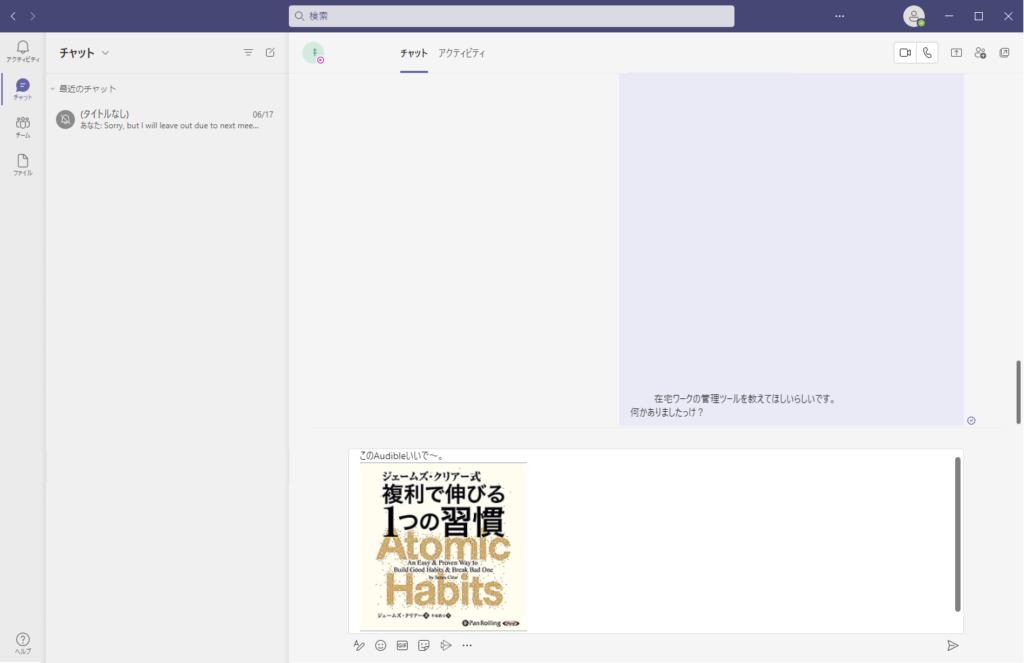1024x663 pixels.
Task: Switch to the アクティビティ tab
Action: coord(462,53)
